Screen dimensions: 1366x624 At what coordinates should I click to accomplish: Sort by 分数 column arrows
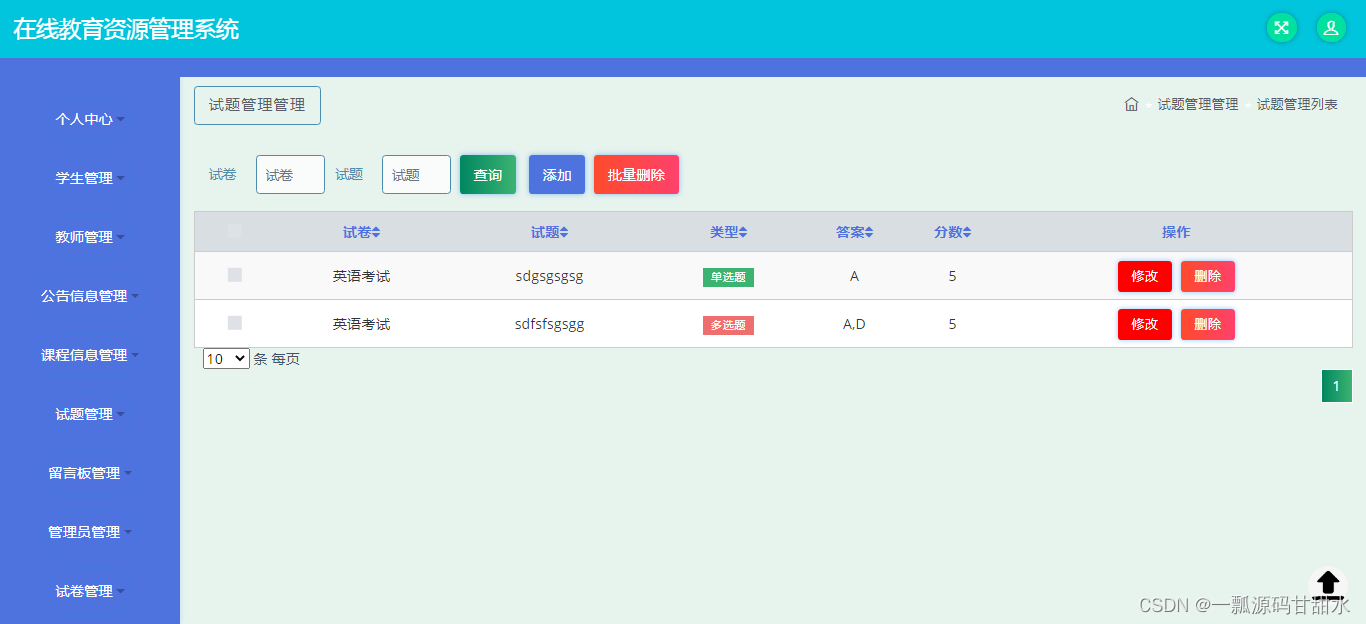point(967,232)
